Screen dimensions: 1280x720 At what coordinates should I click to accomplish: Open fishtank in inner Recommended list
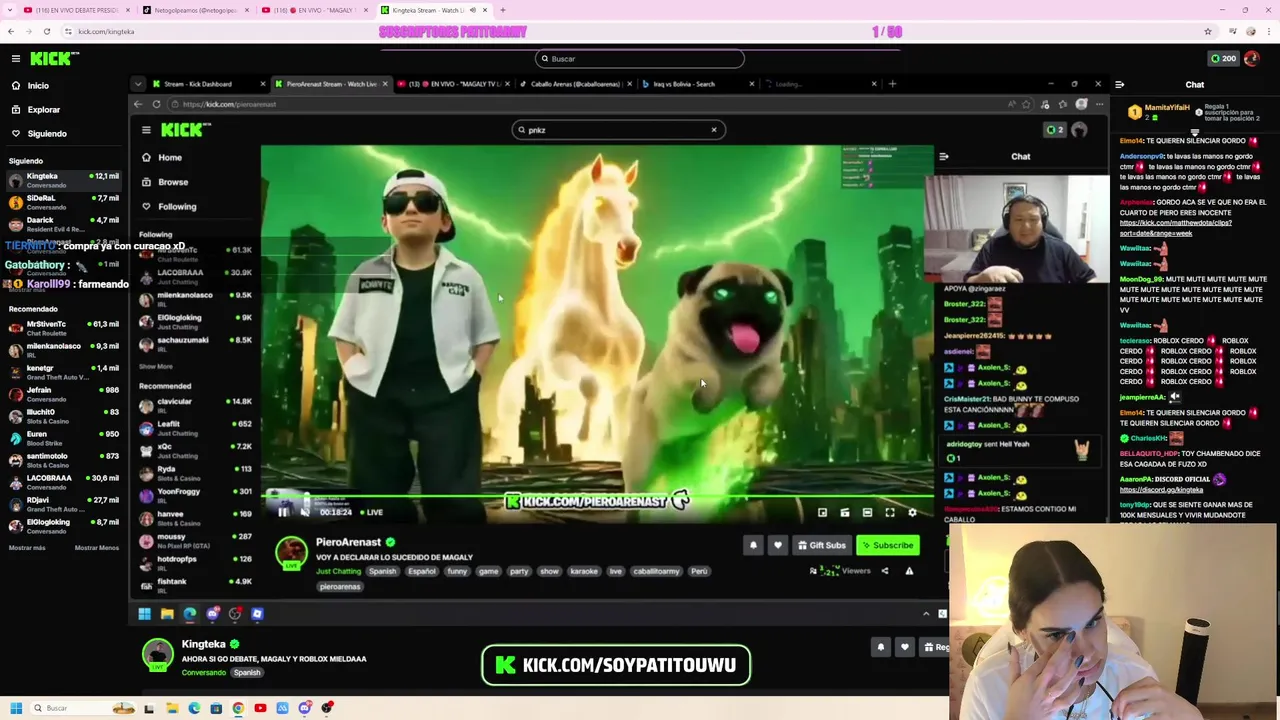pyautogui.click(x=196, y=585)
